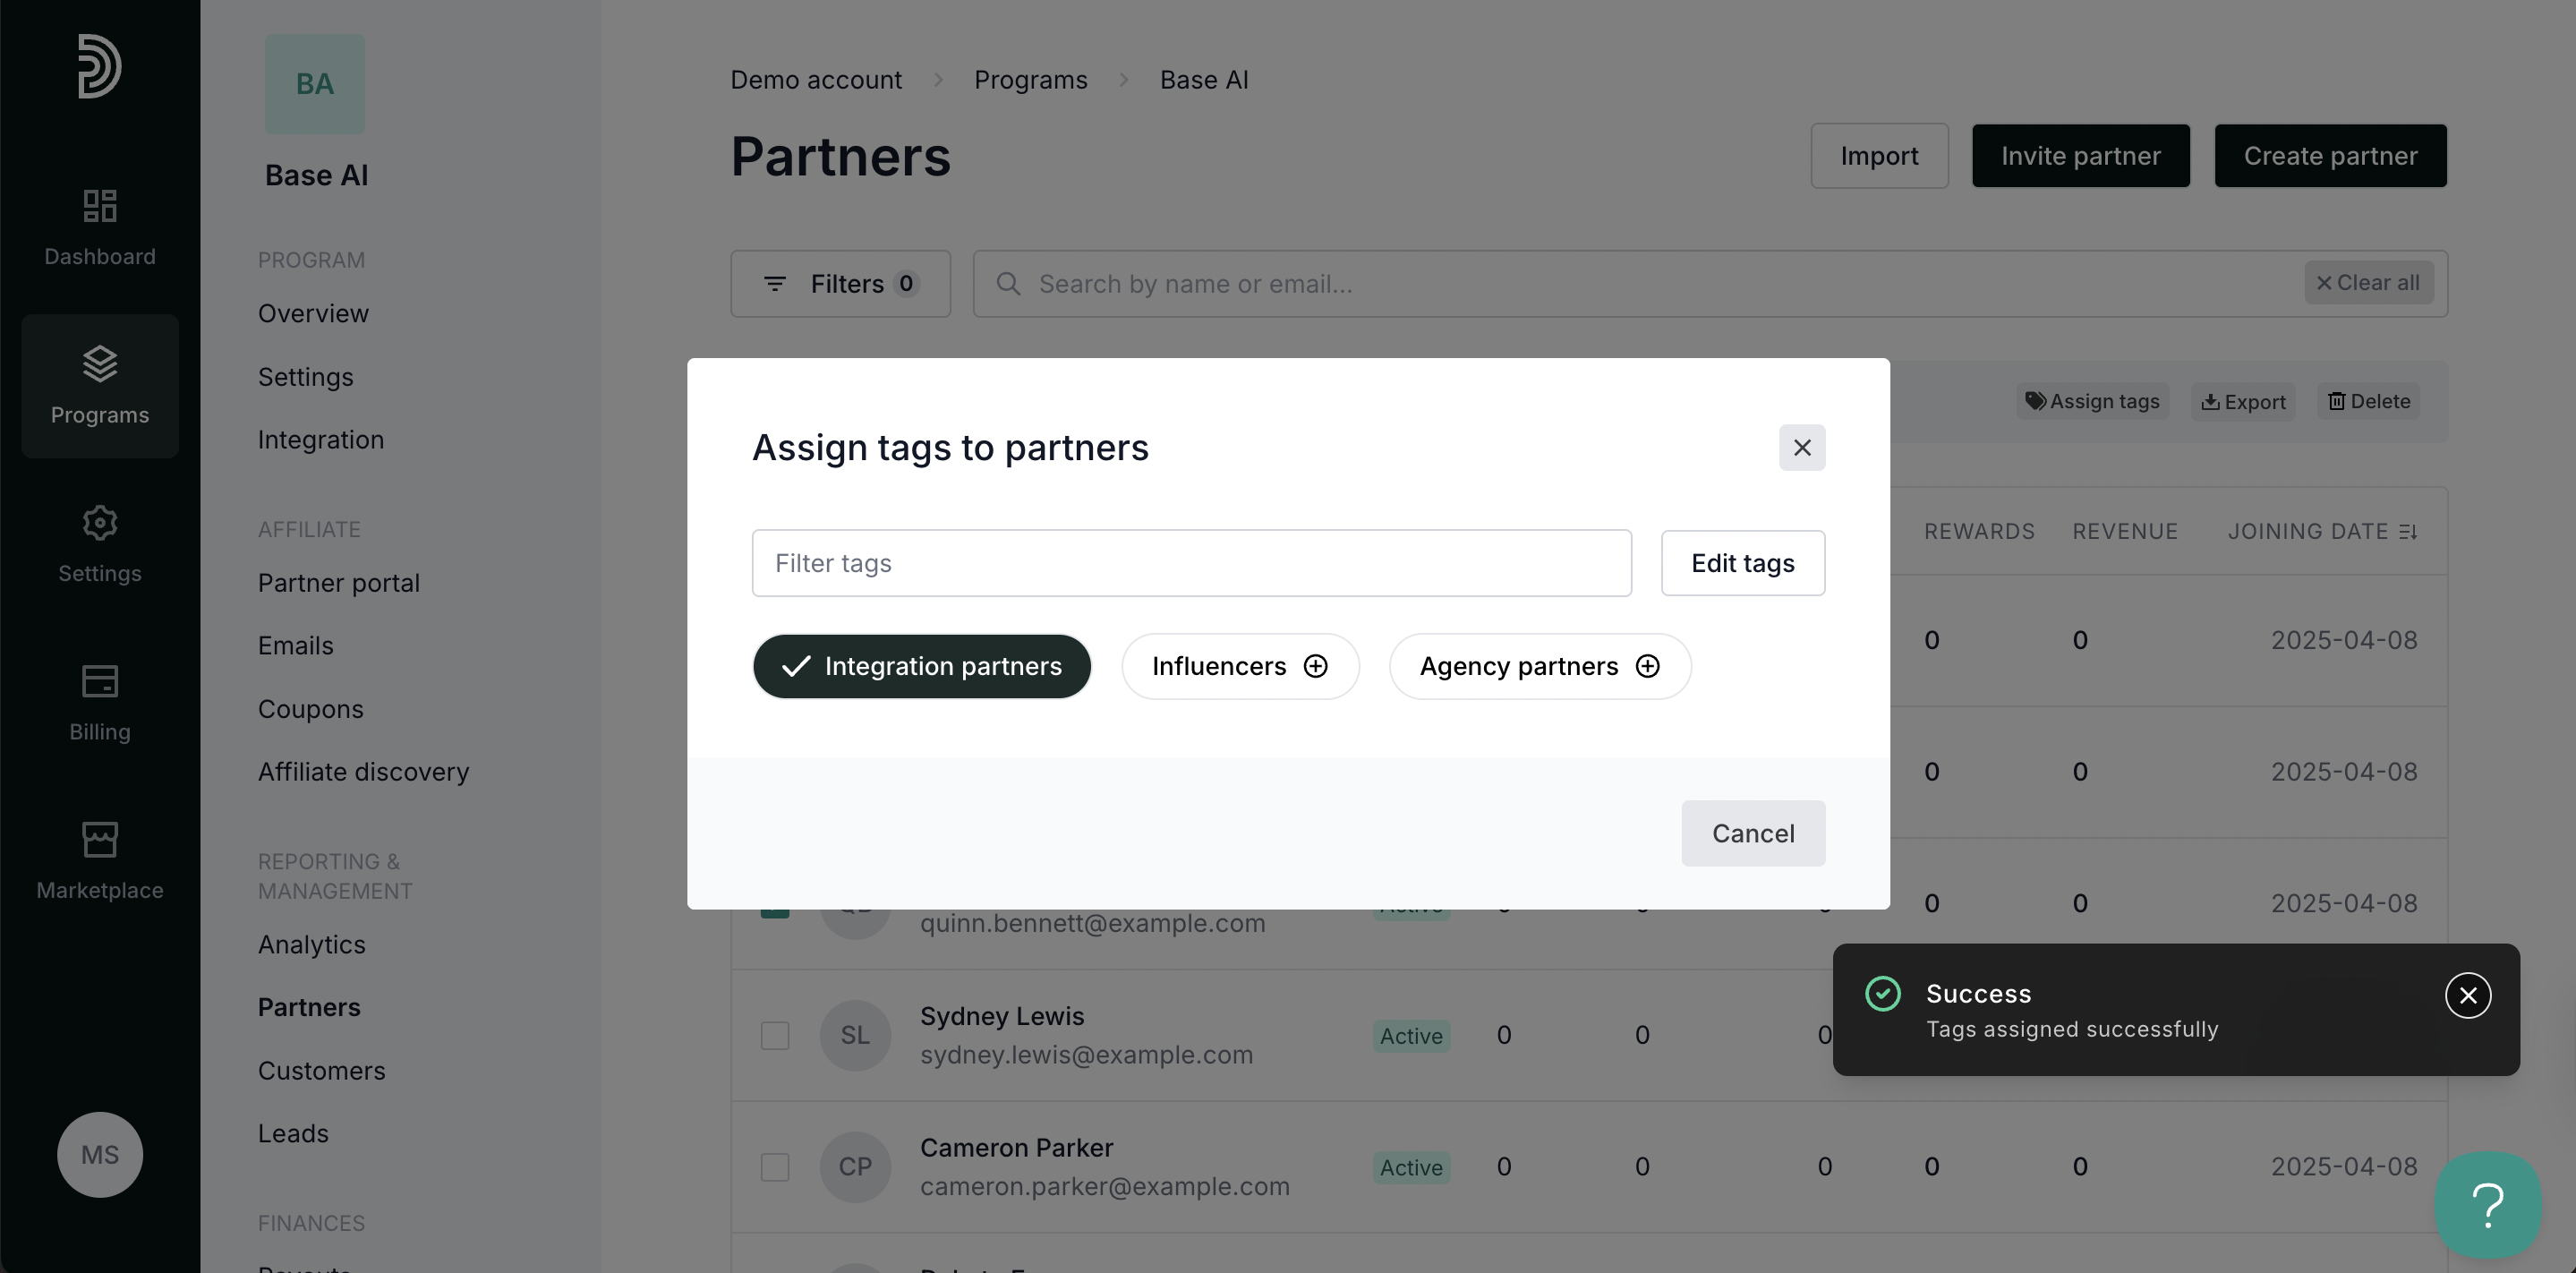Click the Invite partner button
2576x1273 pixels.
click(x=2081, y=156)
